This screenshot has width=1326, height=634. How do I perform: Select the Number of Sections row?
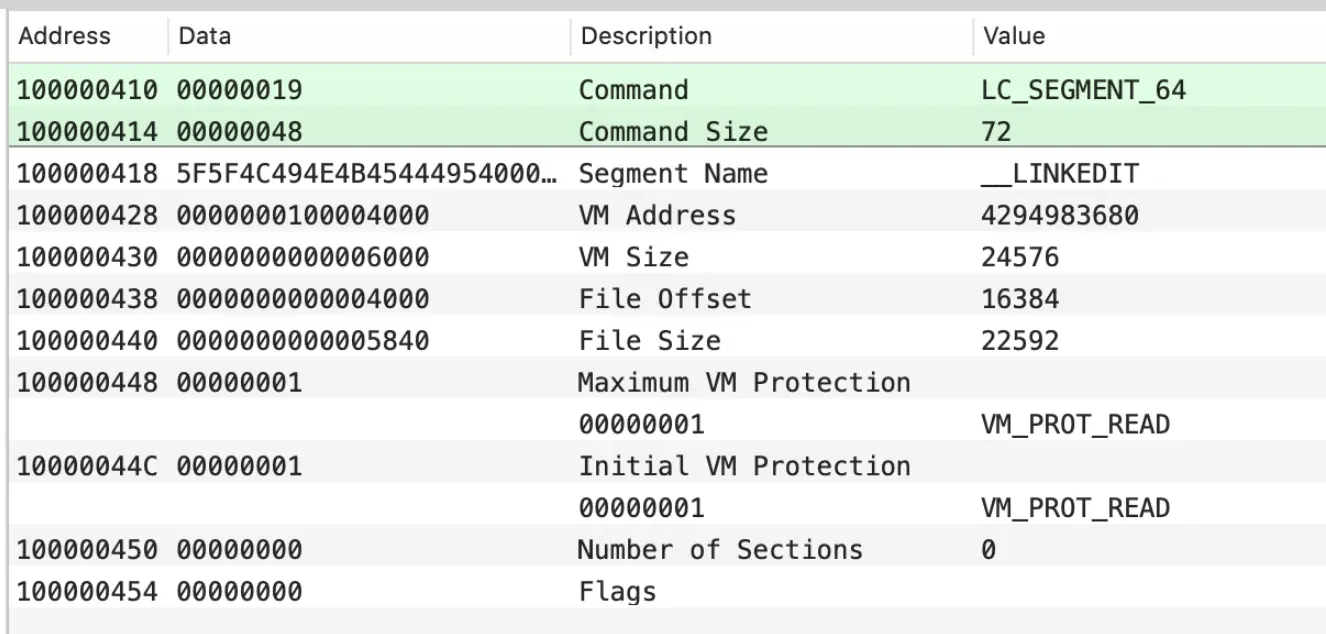720,550
